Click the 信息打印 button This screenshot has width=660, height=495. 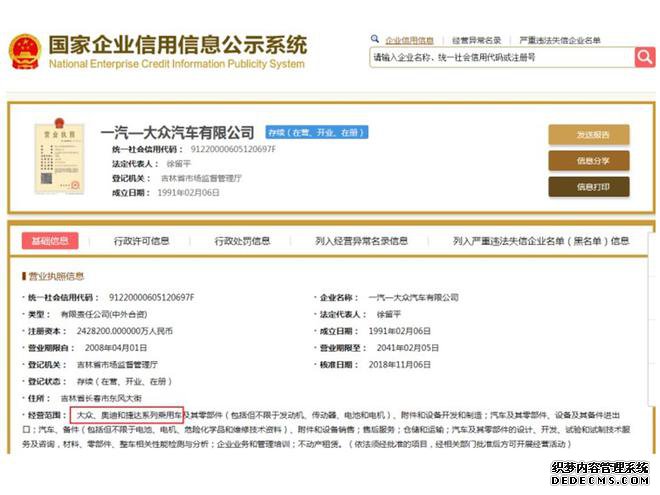(589, 187)
